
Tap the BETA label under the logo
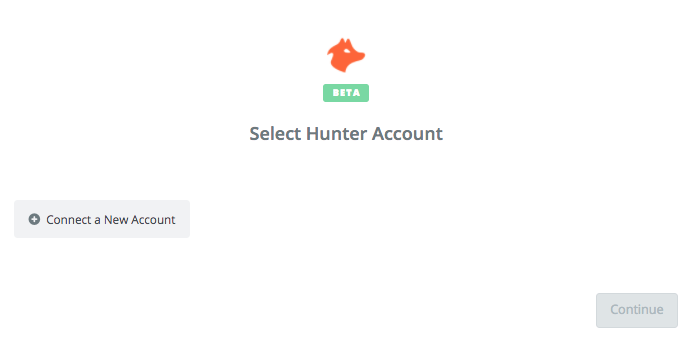coord(346,93)
